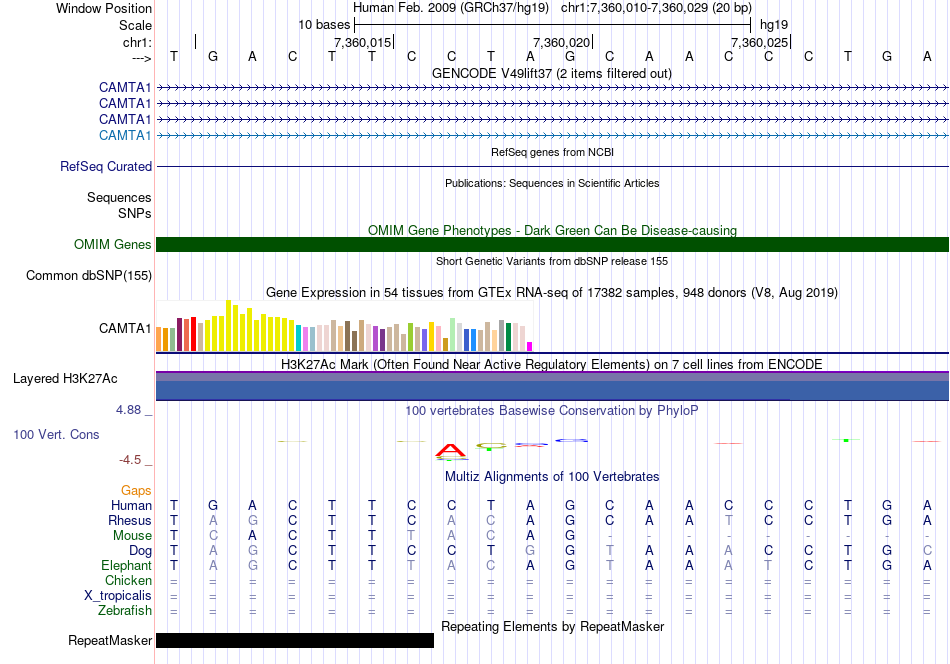Image resolution: width=950 pixels, height=664 pixels.
Task: Click the RefSeq genes from NCBI title
Action: pos(552,152)
